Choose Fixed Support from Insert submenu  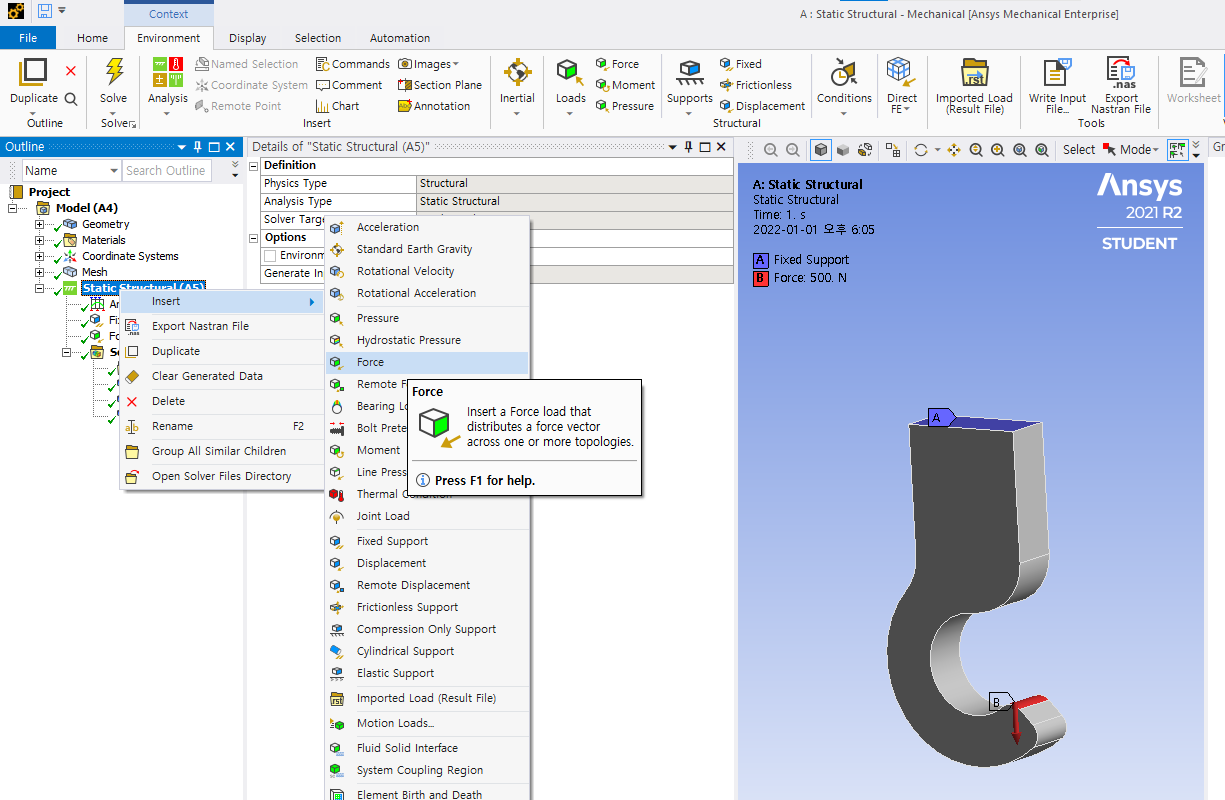pyautogui.click(x=427, y=541)
